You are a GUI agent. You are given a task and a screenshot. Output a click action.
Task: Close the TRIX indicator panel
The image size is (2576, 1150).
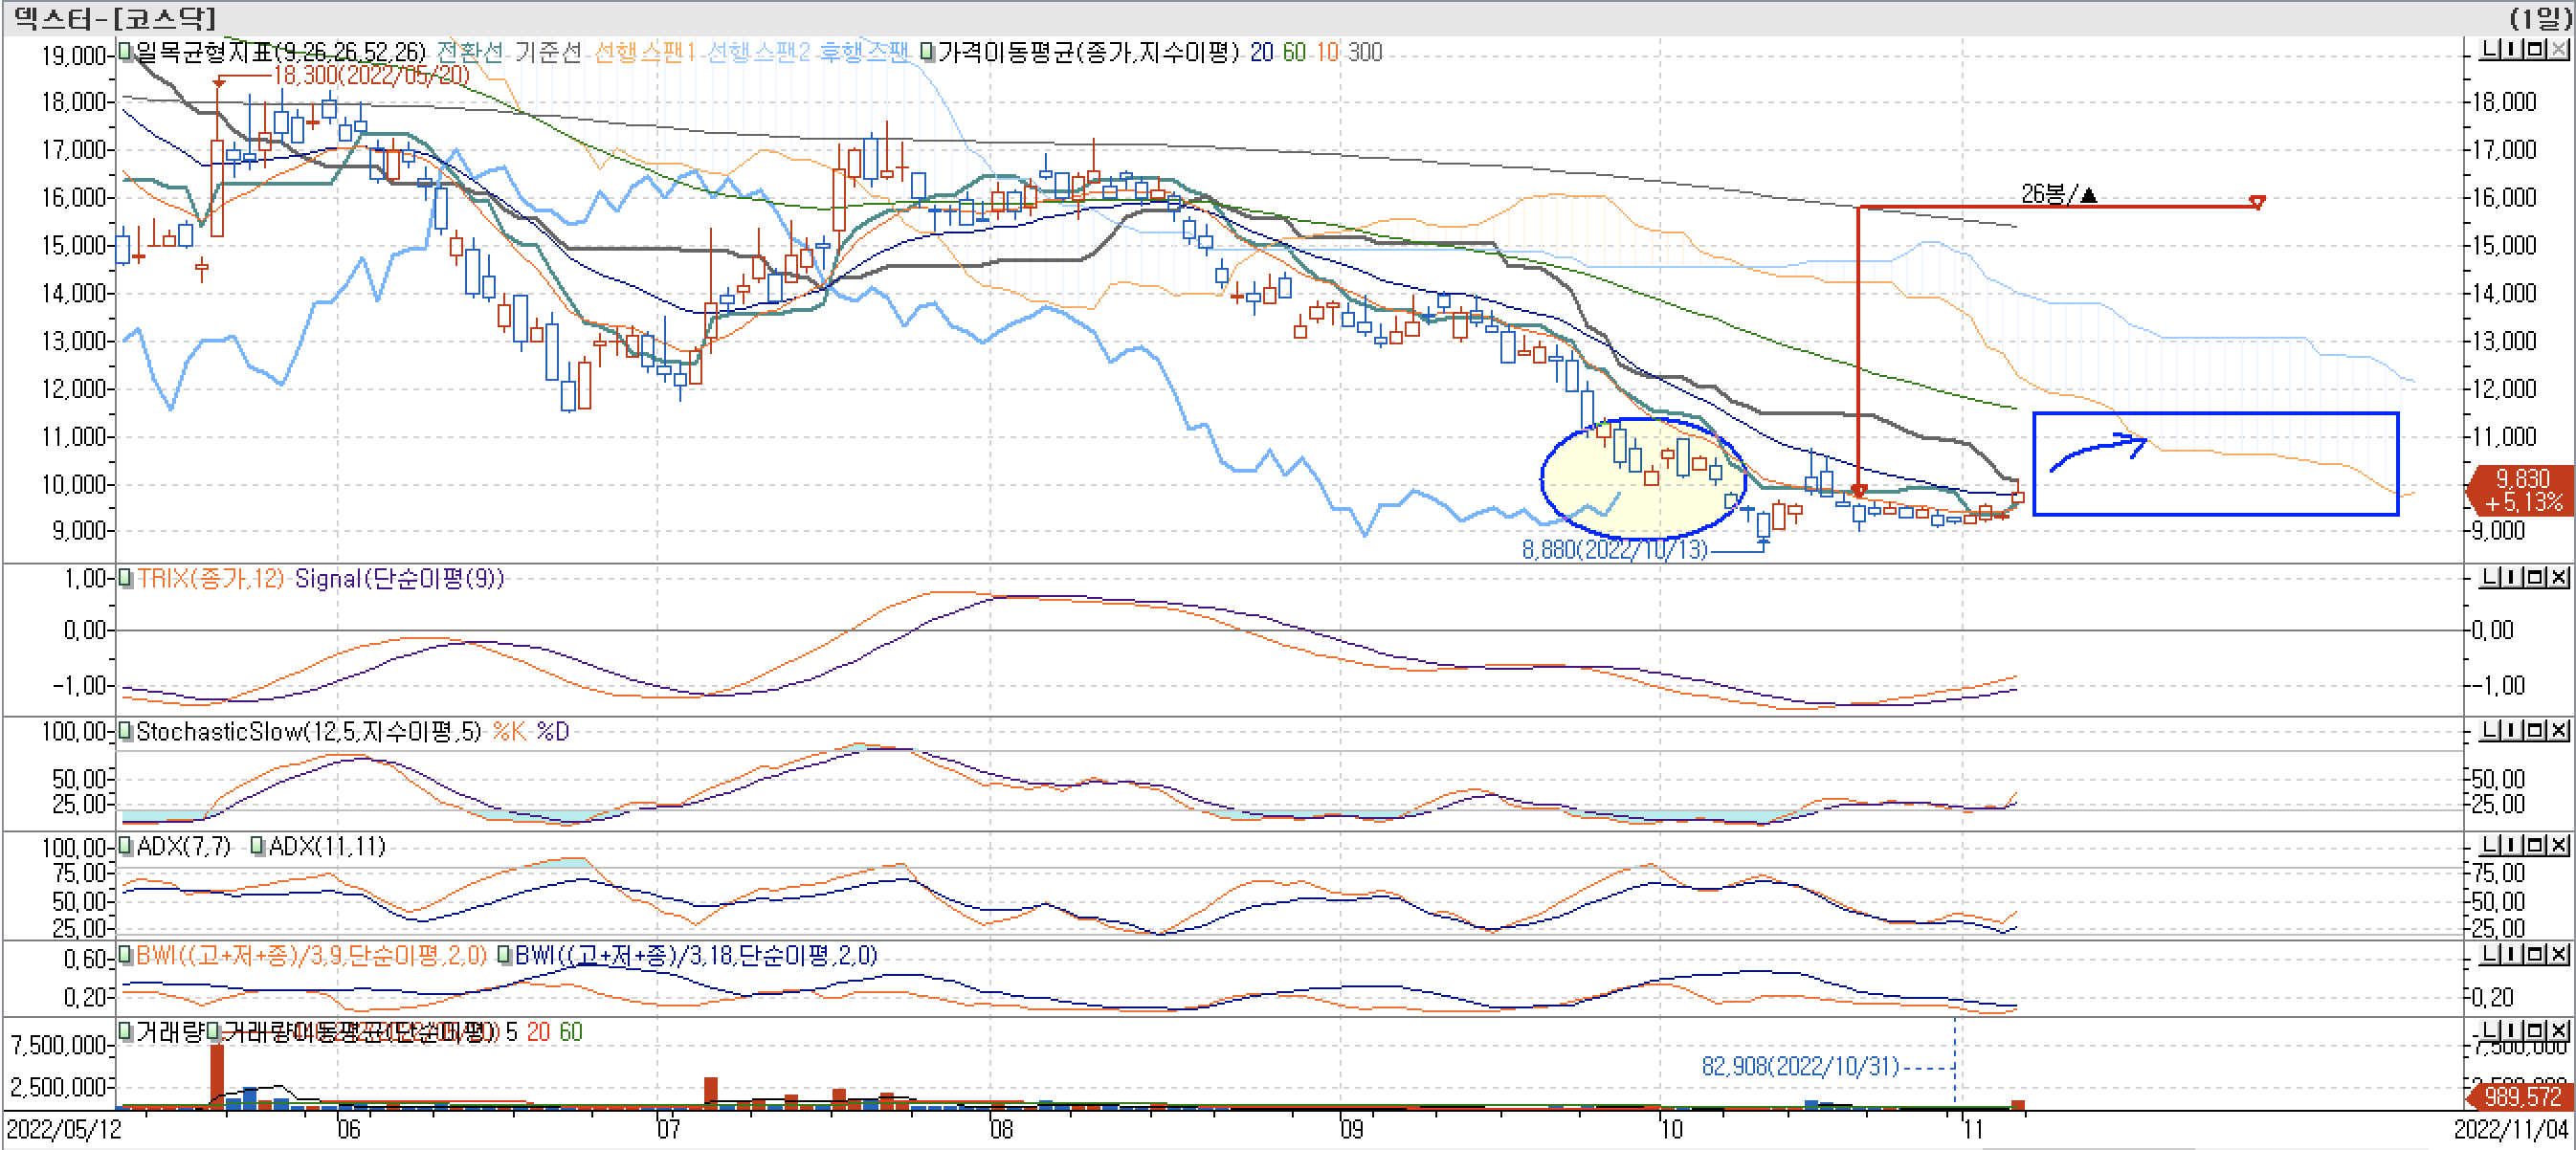tap(2558, 577)
